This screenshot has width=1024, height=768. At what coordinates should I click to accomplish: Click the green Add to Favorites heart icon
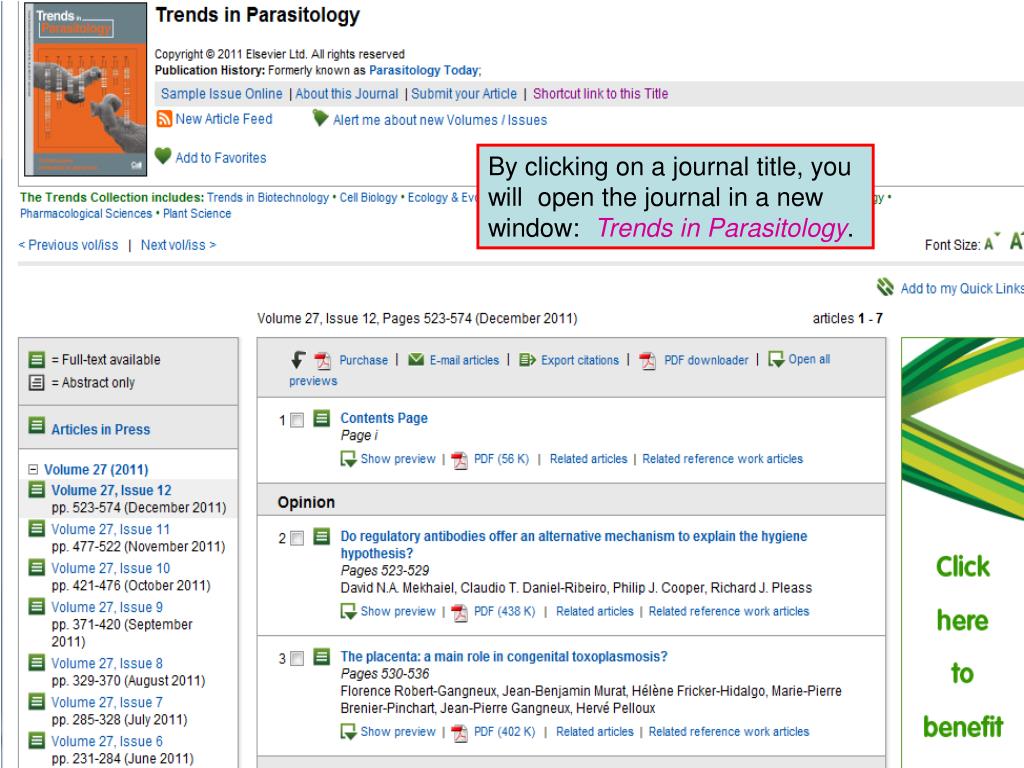pos(163,156)
